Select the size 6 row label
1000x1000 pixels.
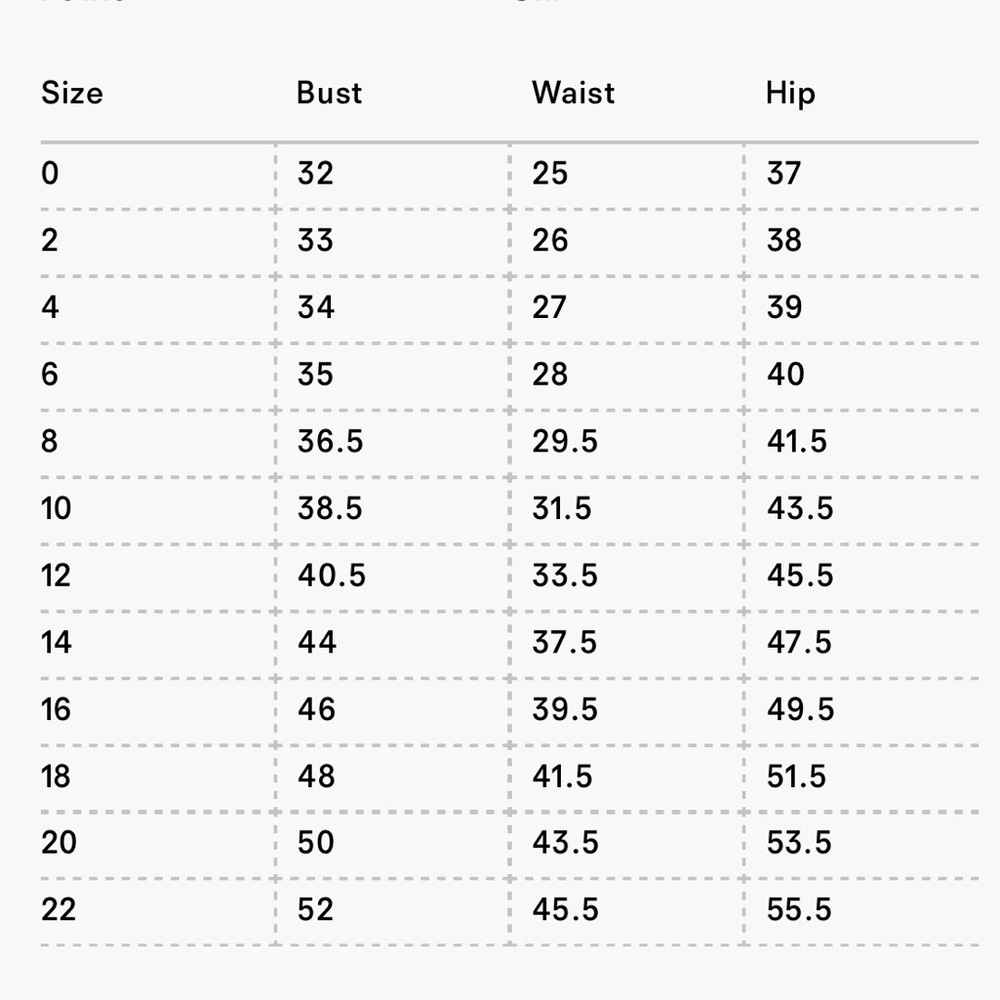point(50,374)
